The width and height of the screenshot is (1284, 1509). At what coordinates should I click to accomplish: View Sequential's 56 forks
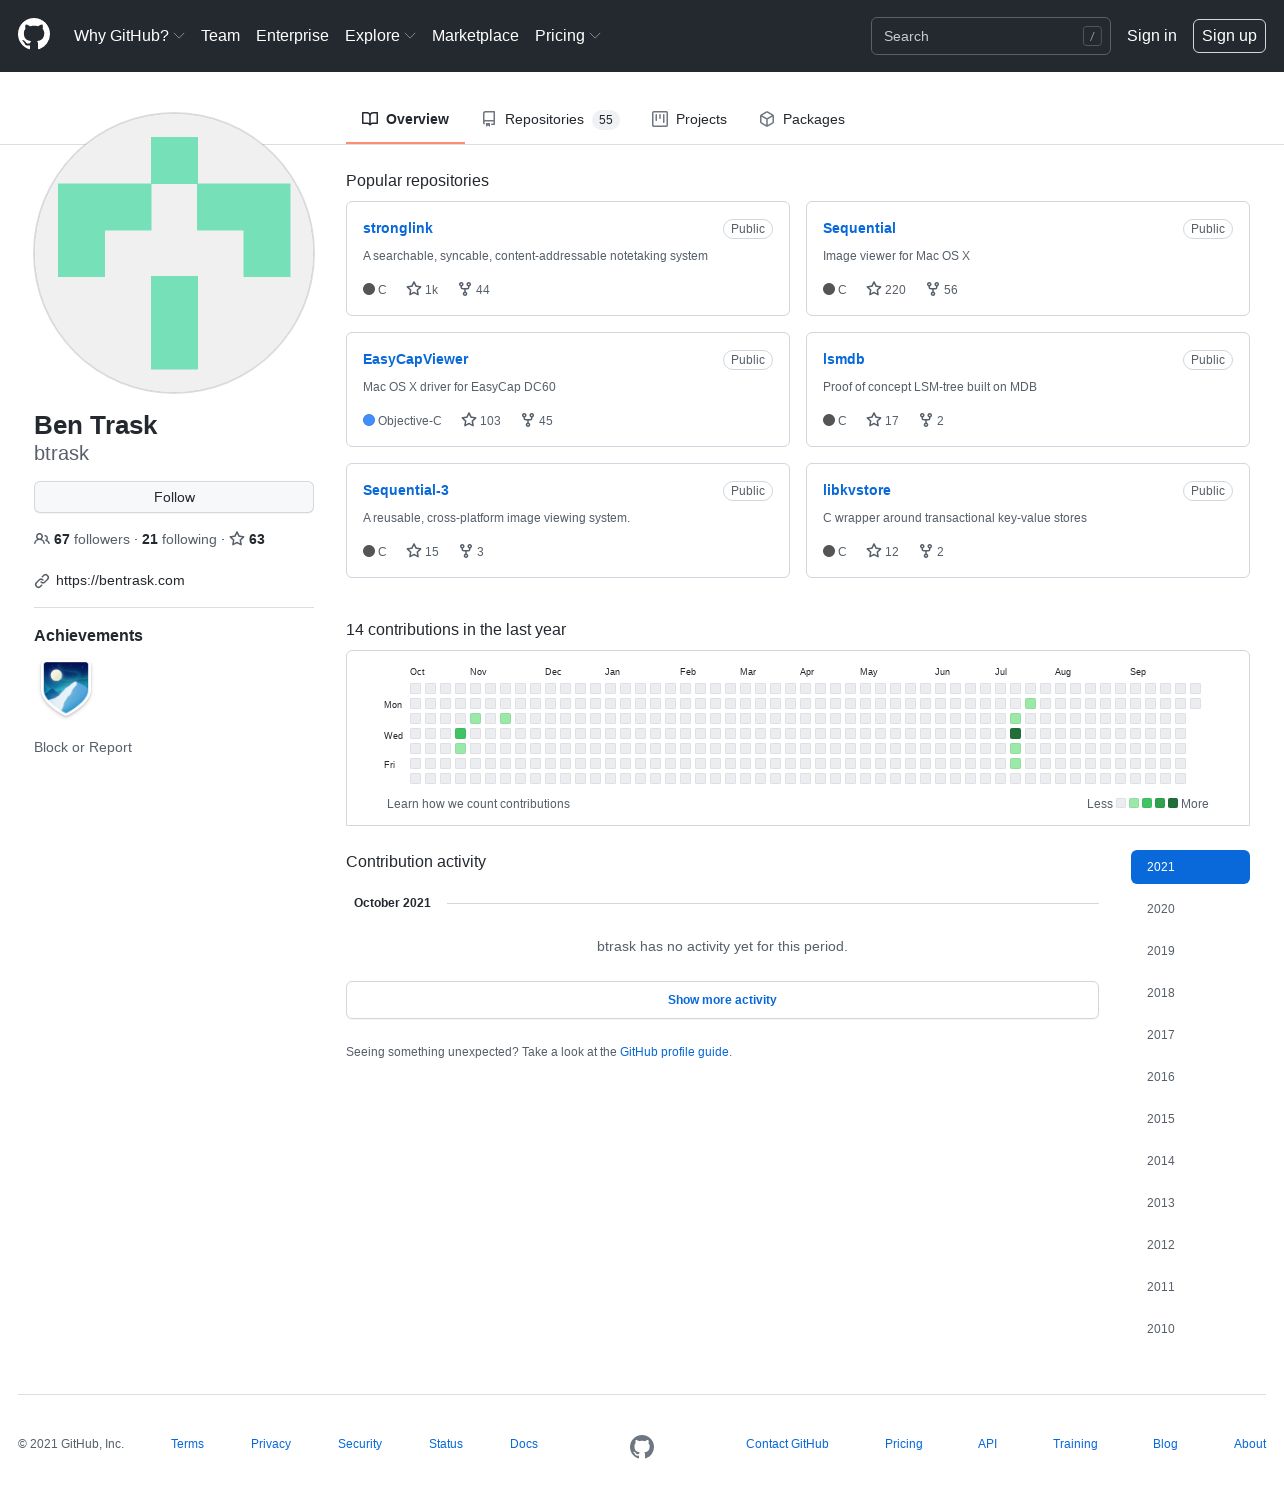[x=942, y=289]
